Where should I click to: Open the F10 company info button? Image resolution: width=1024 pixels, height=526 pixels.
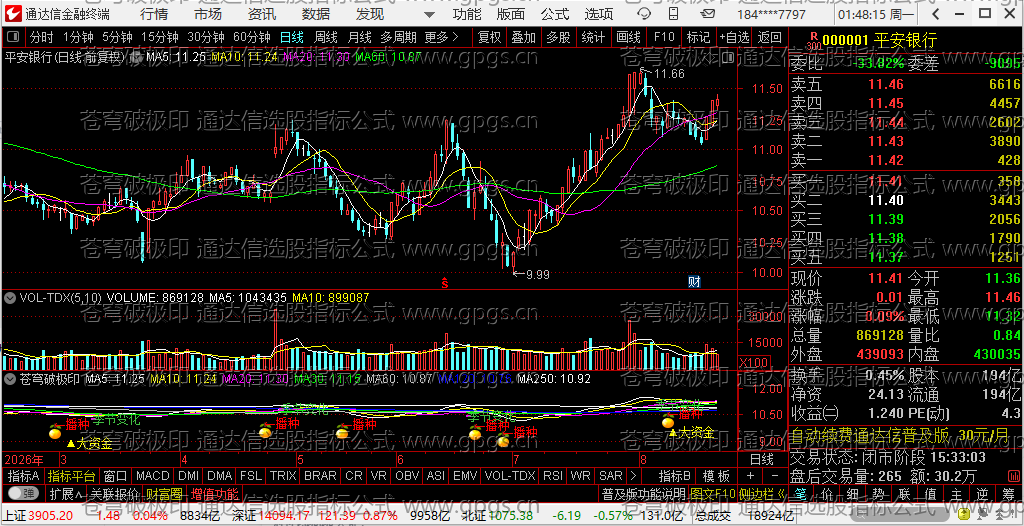coord(664,37)
